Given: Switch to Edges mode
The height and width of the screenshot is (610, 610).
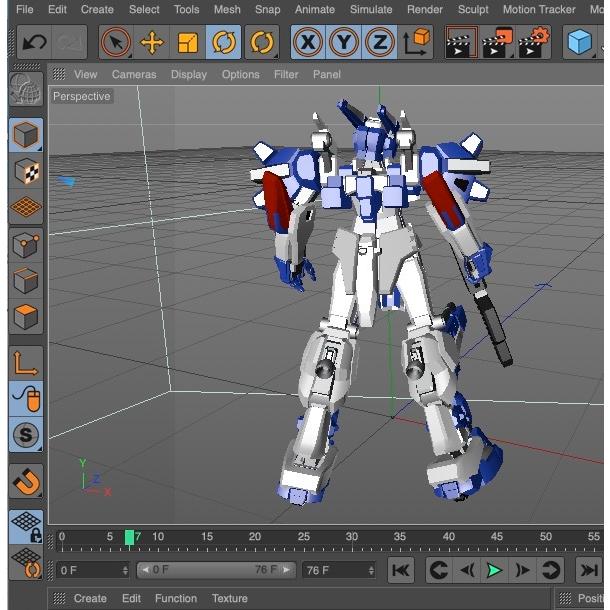Looking at the screenshot, I should [26, 280].
